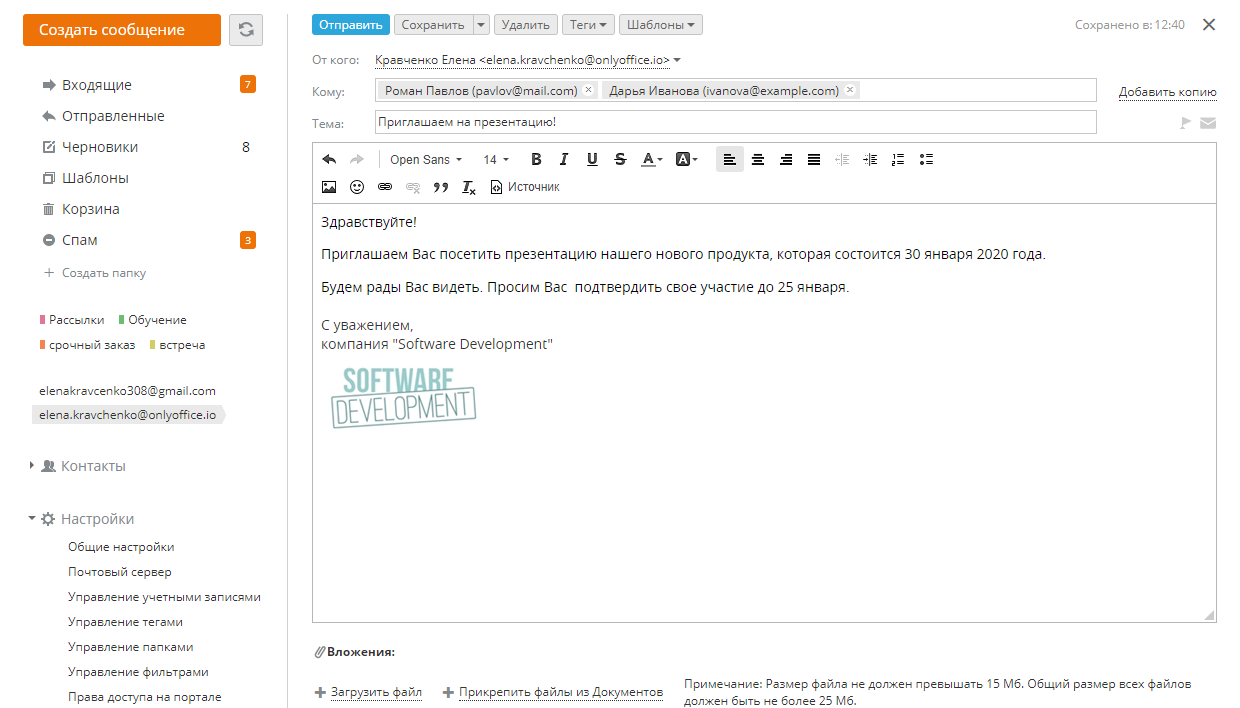Align text to the left
Screen dimensions: 1240x708
click(x=730, y=159)
